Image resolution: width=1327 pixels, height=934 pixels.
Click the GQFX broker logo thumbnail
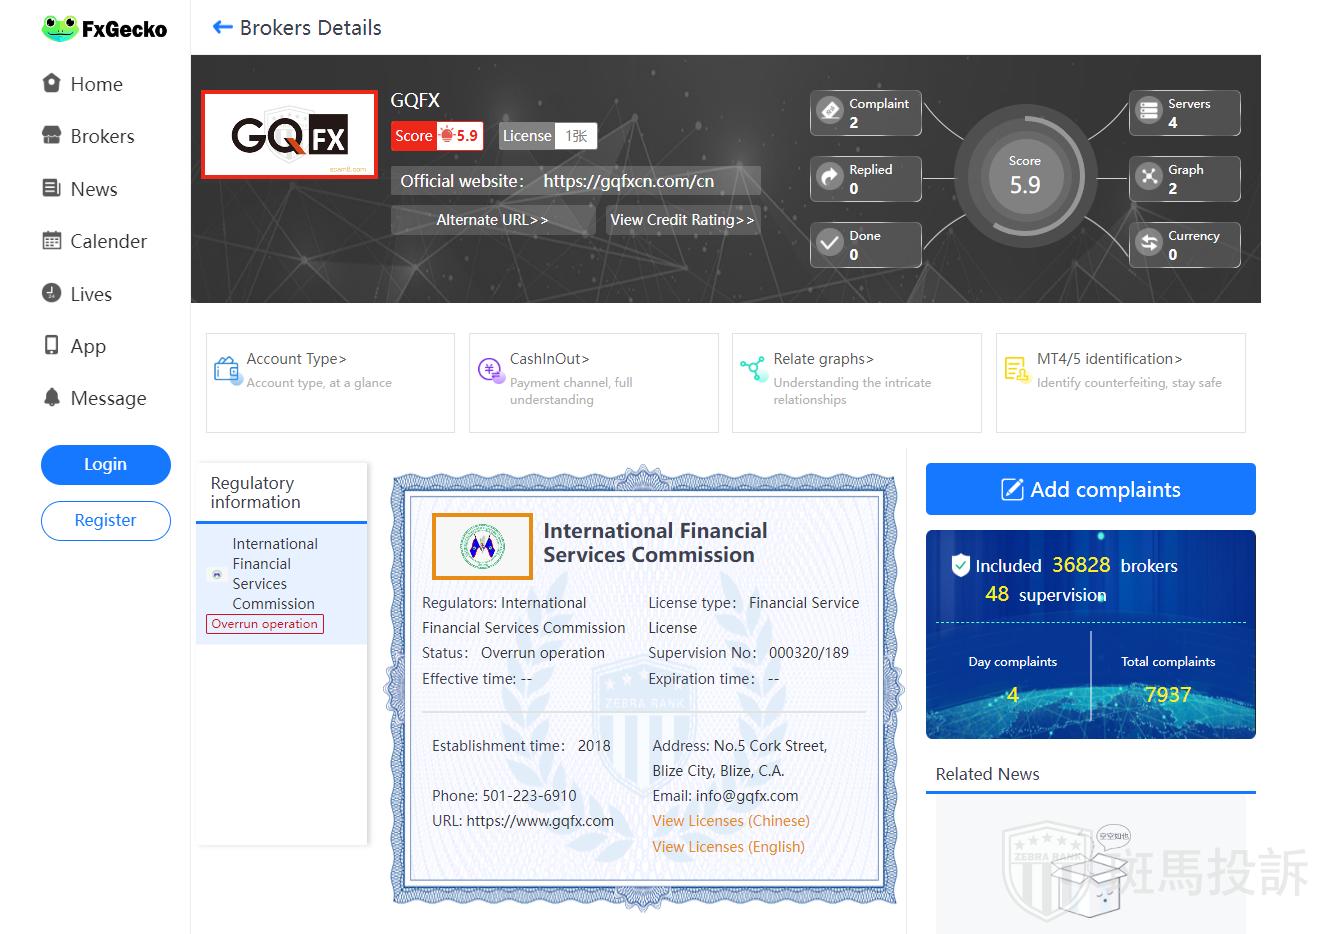289,134
